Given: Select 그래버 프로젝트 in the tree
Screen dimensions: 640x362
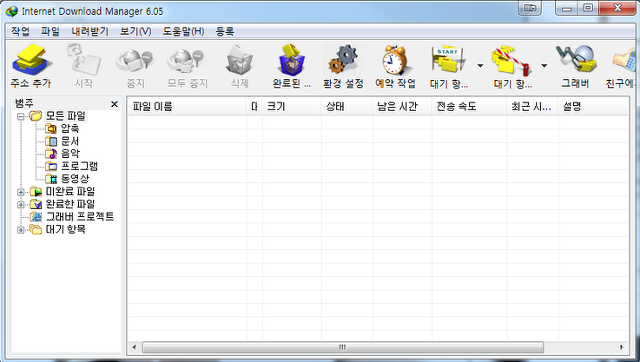Looking at the screenshot, I should 80,216.
